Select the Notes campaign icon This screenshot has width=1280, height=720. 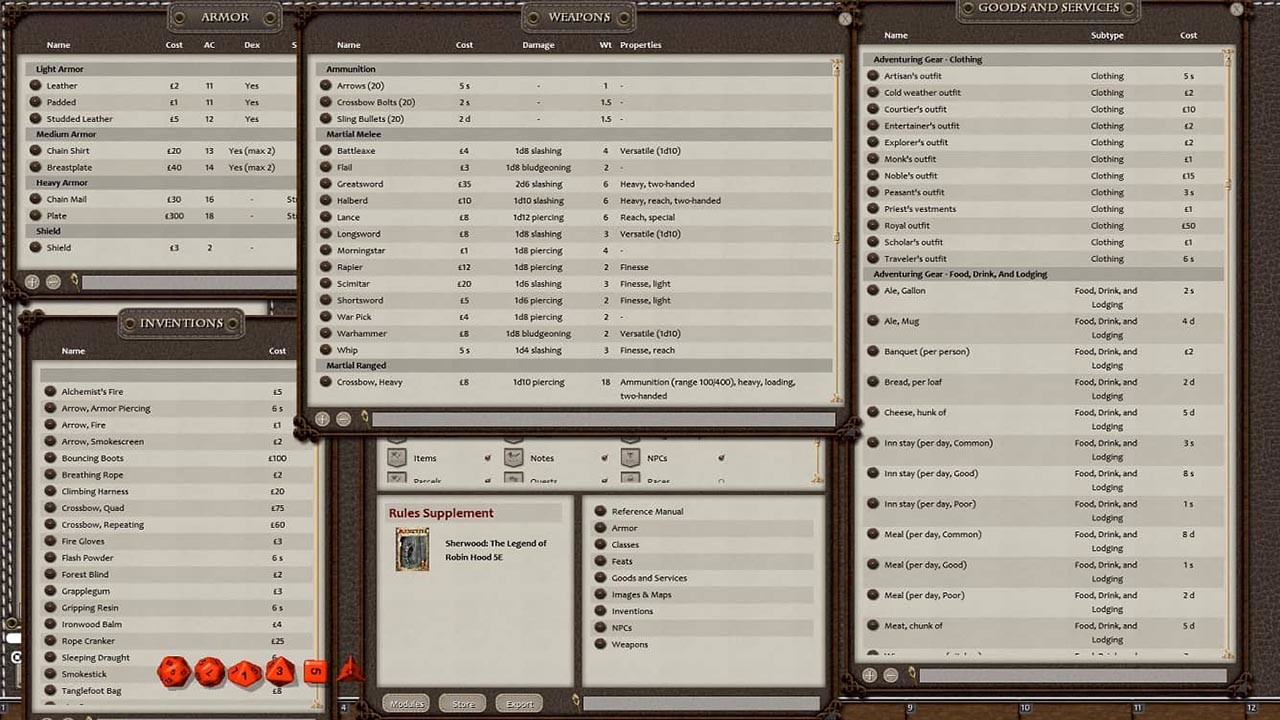[515, 458]
